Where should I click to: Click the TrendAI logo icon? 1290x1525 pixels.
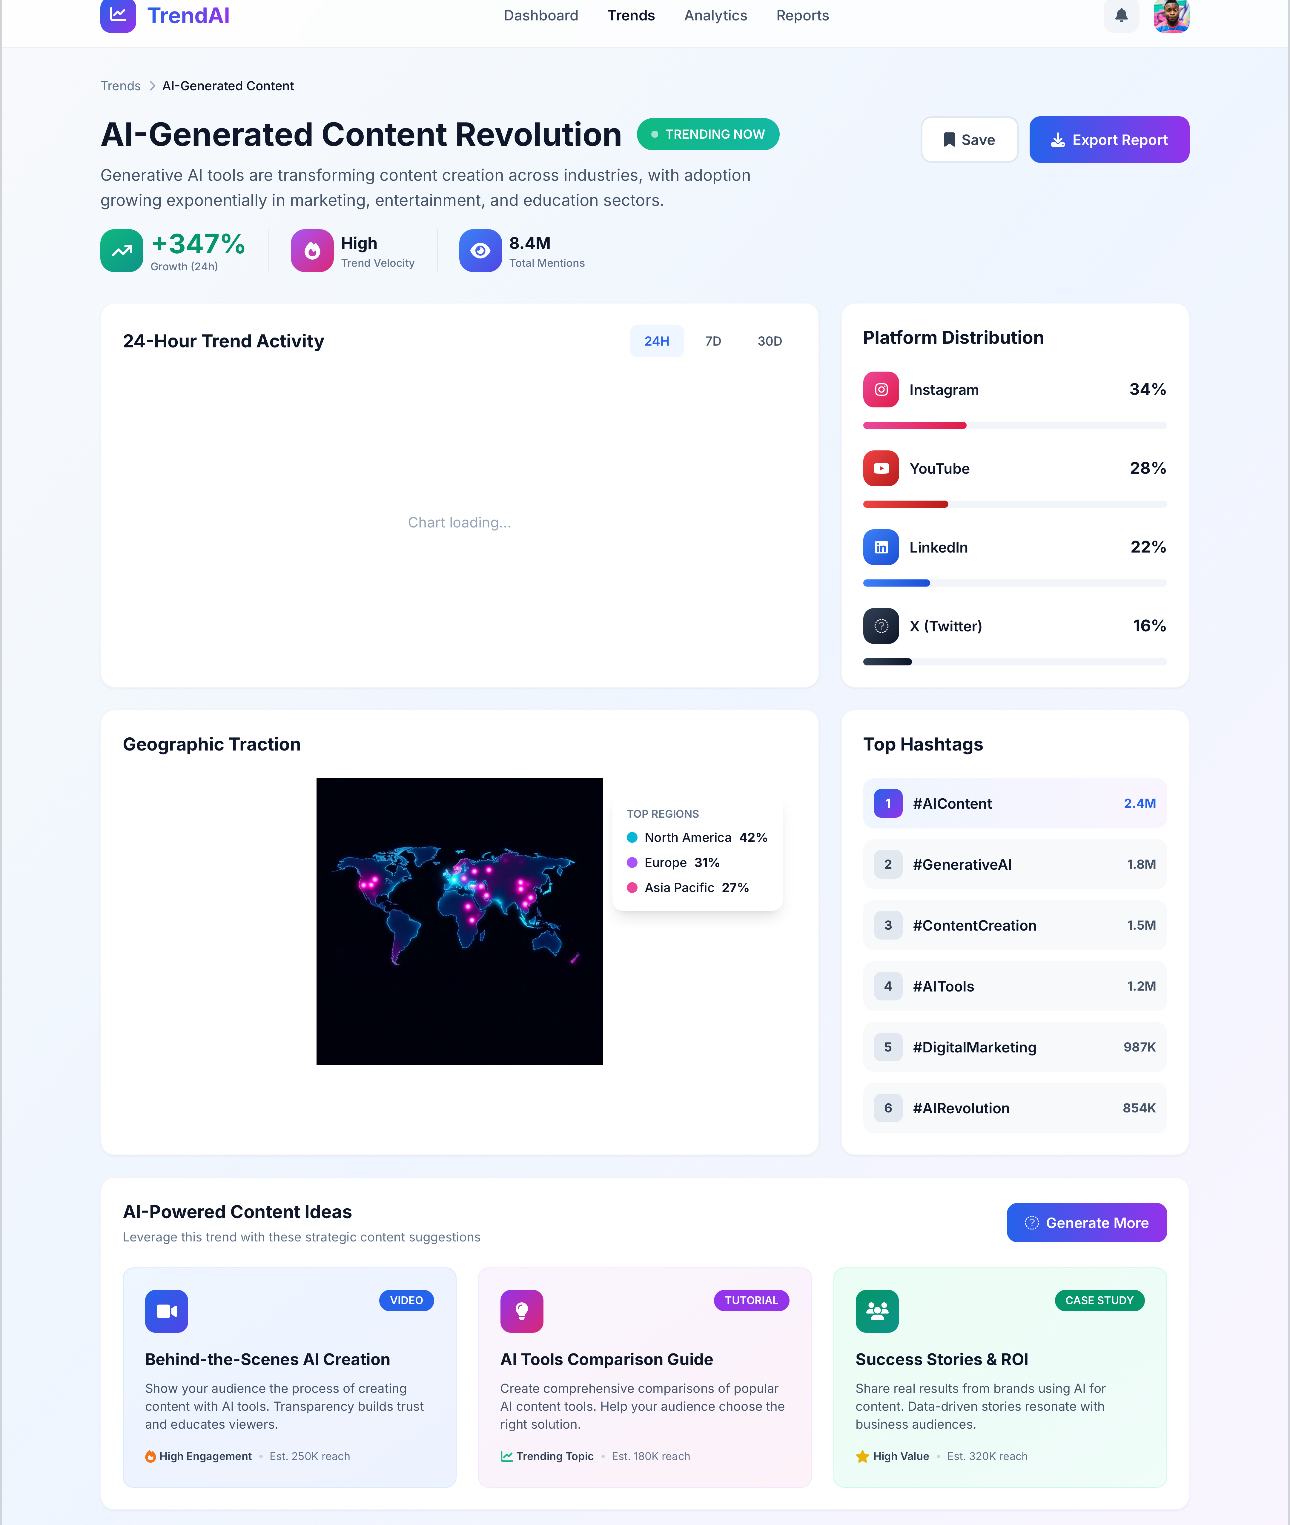point(118,15)
